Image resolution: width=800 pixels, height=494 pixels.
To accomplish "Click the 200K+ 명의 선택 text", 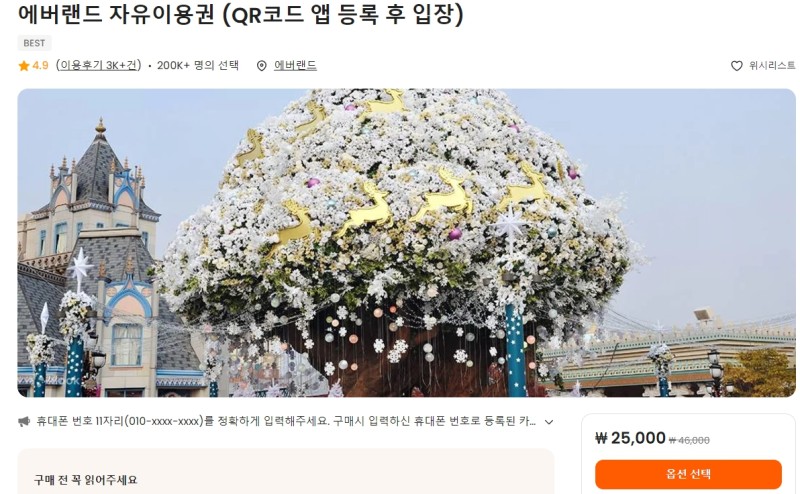I will click(x=198, y=65).
